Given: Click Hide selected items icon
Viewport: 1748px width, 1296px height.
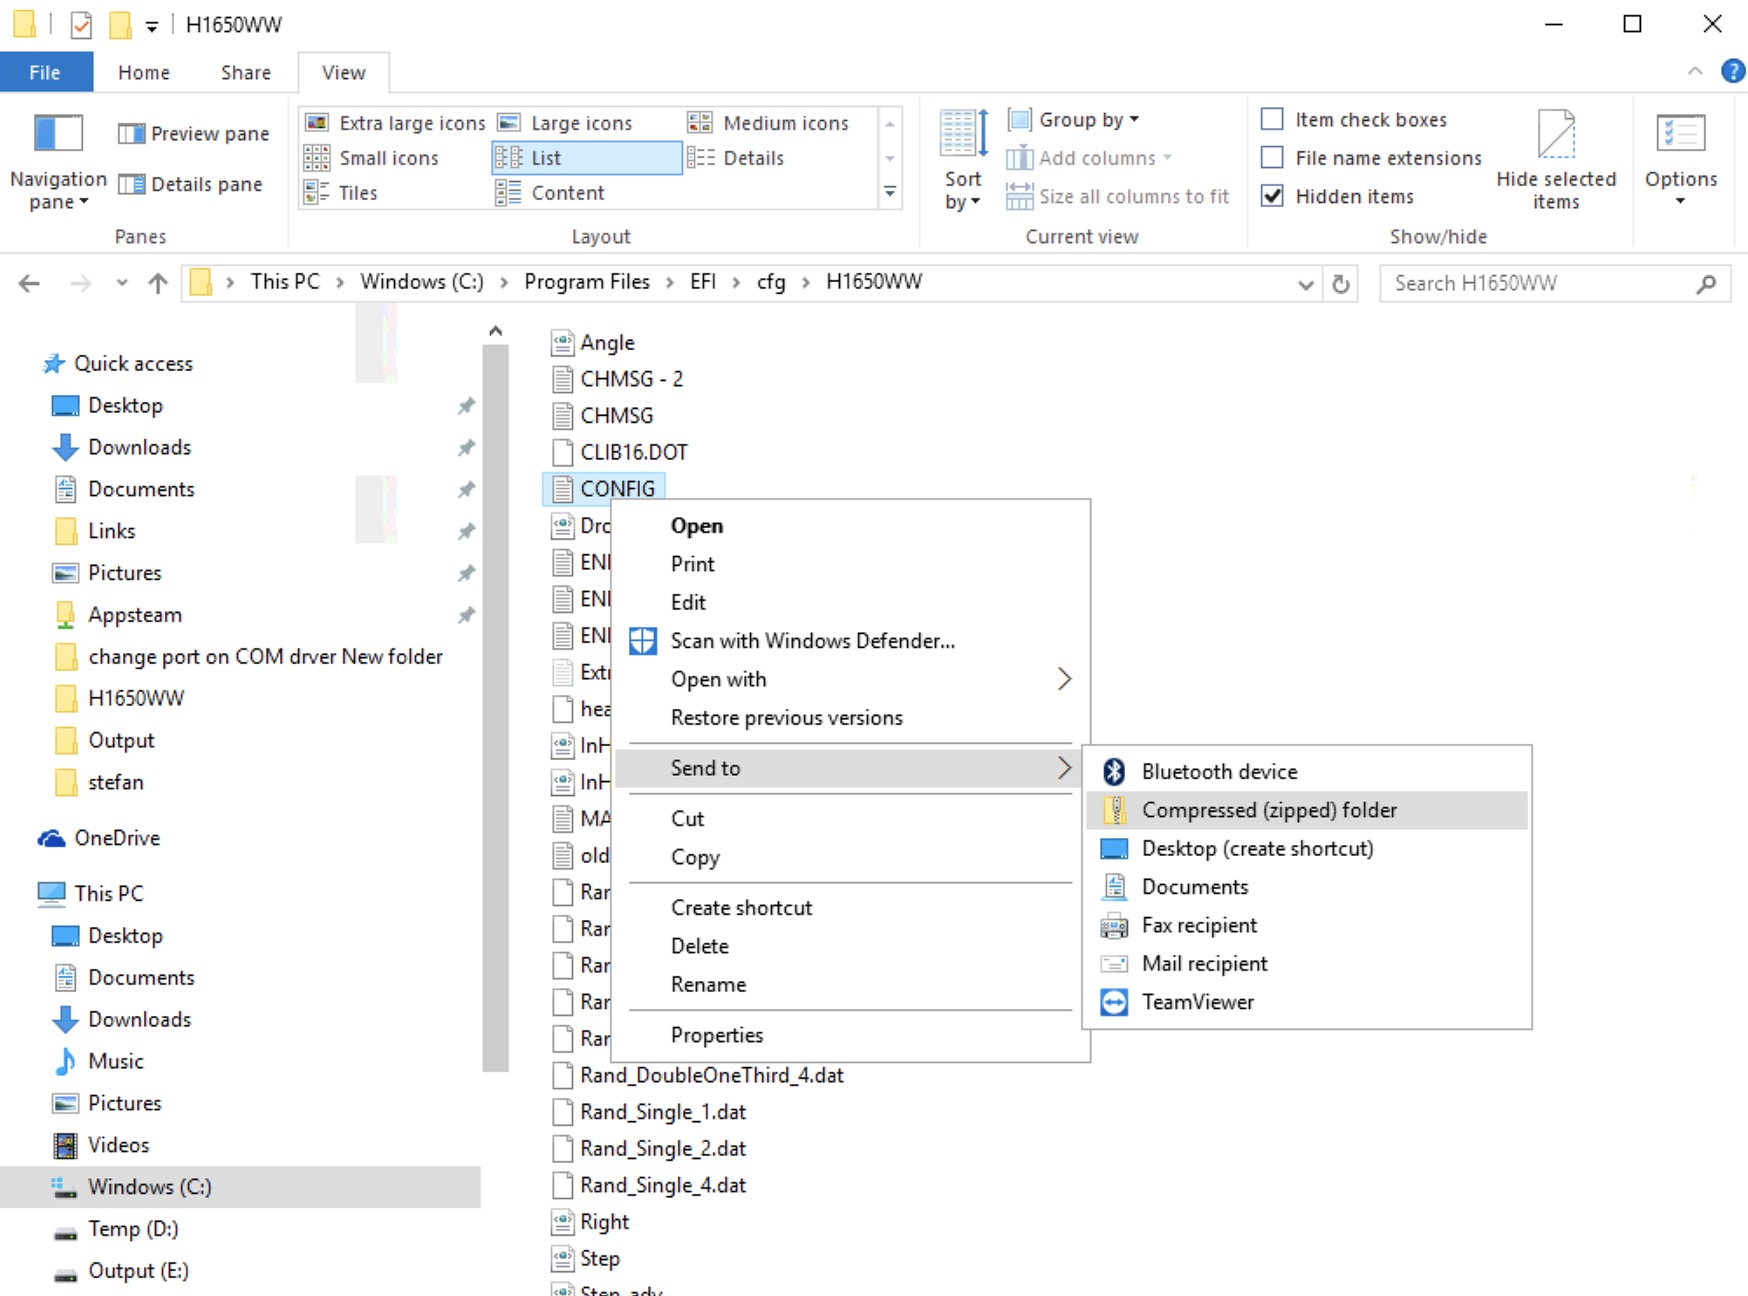Looking at the screenshot, I should pos(1556,134).
